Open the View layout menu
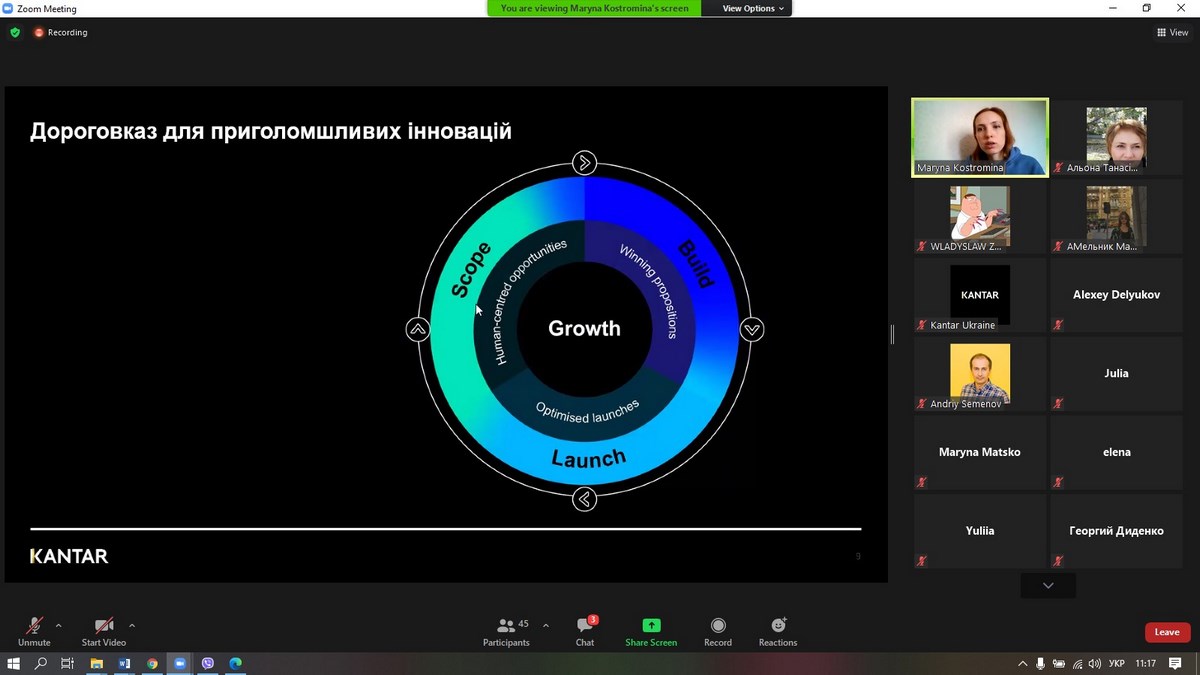This screenshot has height=675, width=1200. coord(1173,32)
